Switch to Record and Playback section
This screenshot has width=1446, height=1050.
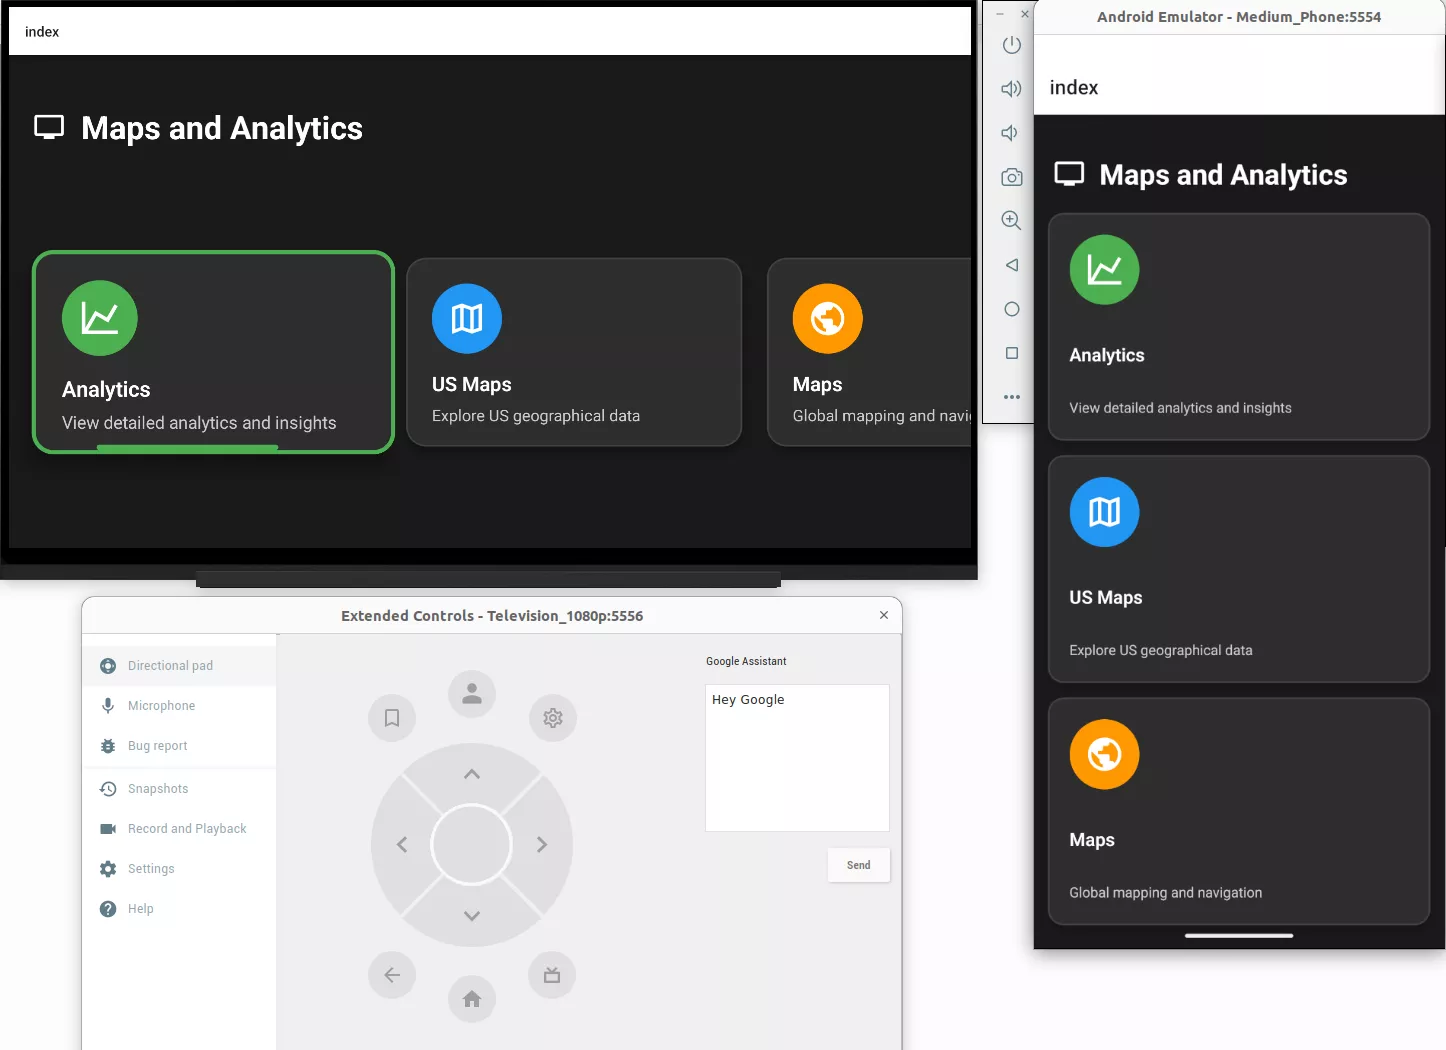[x=186, y=828]
